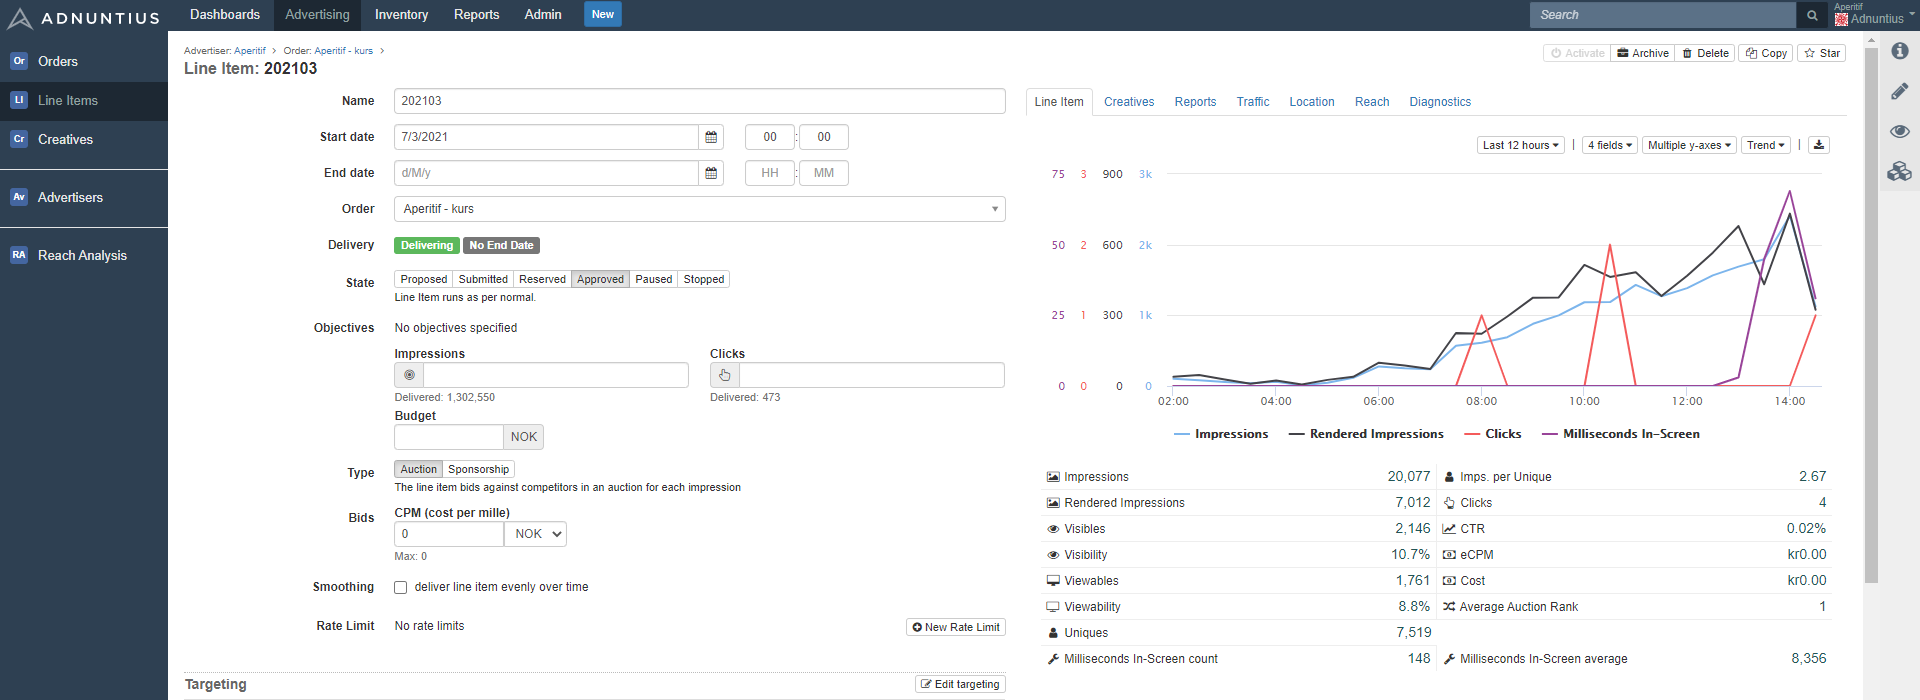Viewport: 1920px width, 700px height.
Task: Expand the Order selection dropdown
Action: 699,209
